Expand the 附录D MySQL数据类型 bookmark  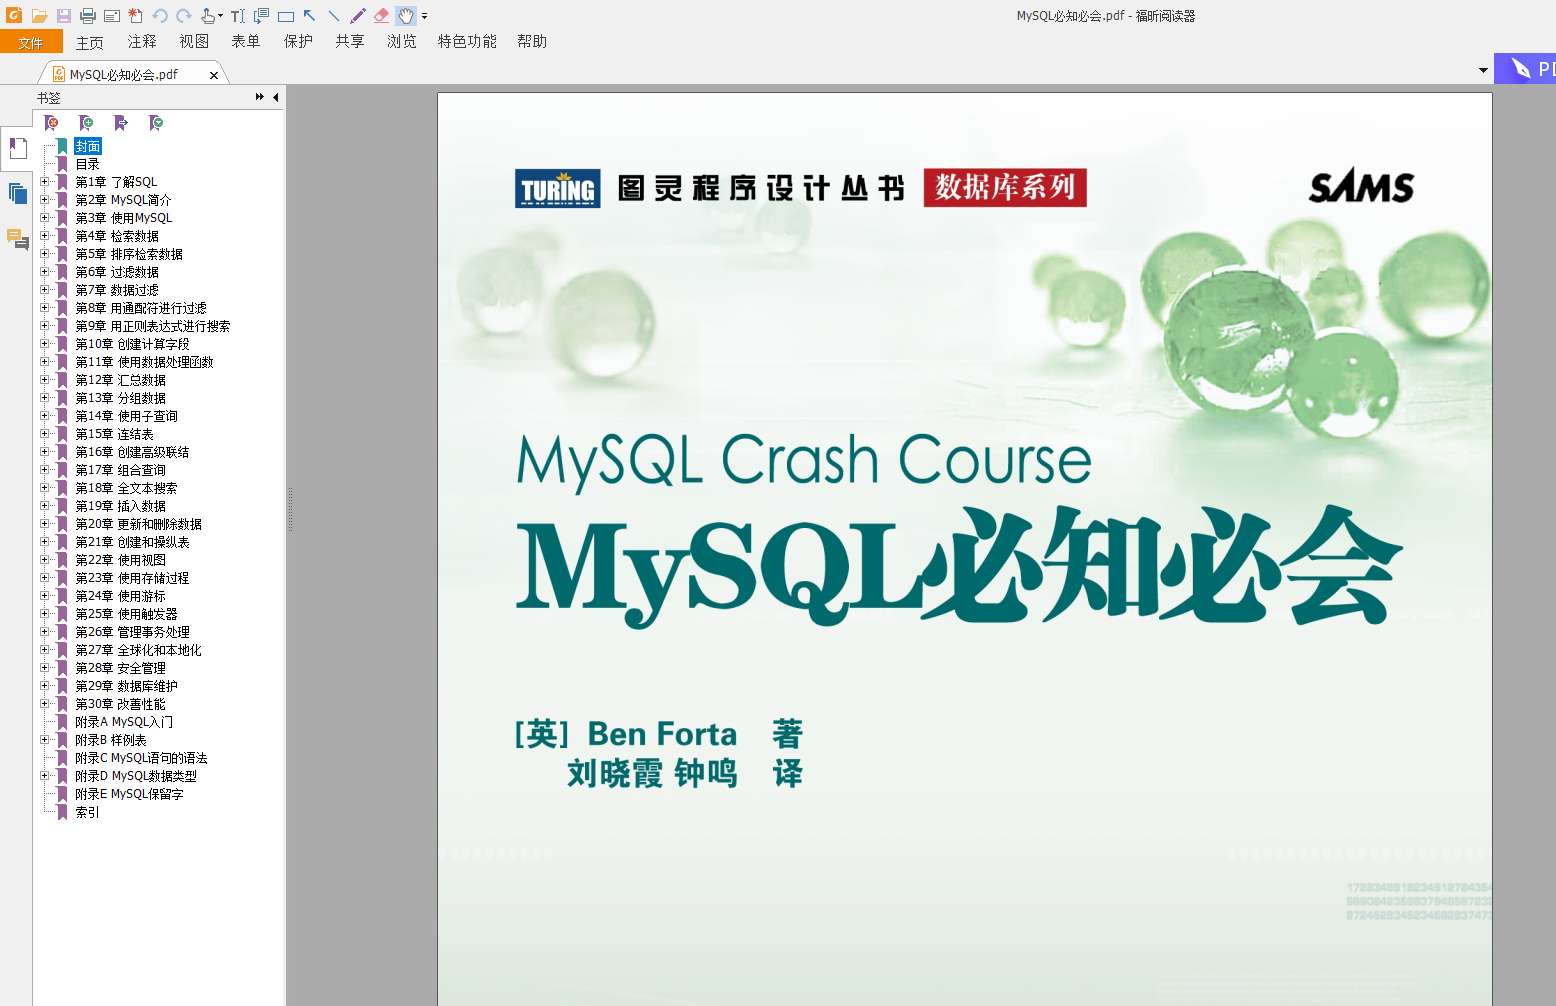click(x=44, y=776)
